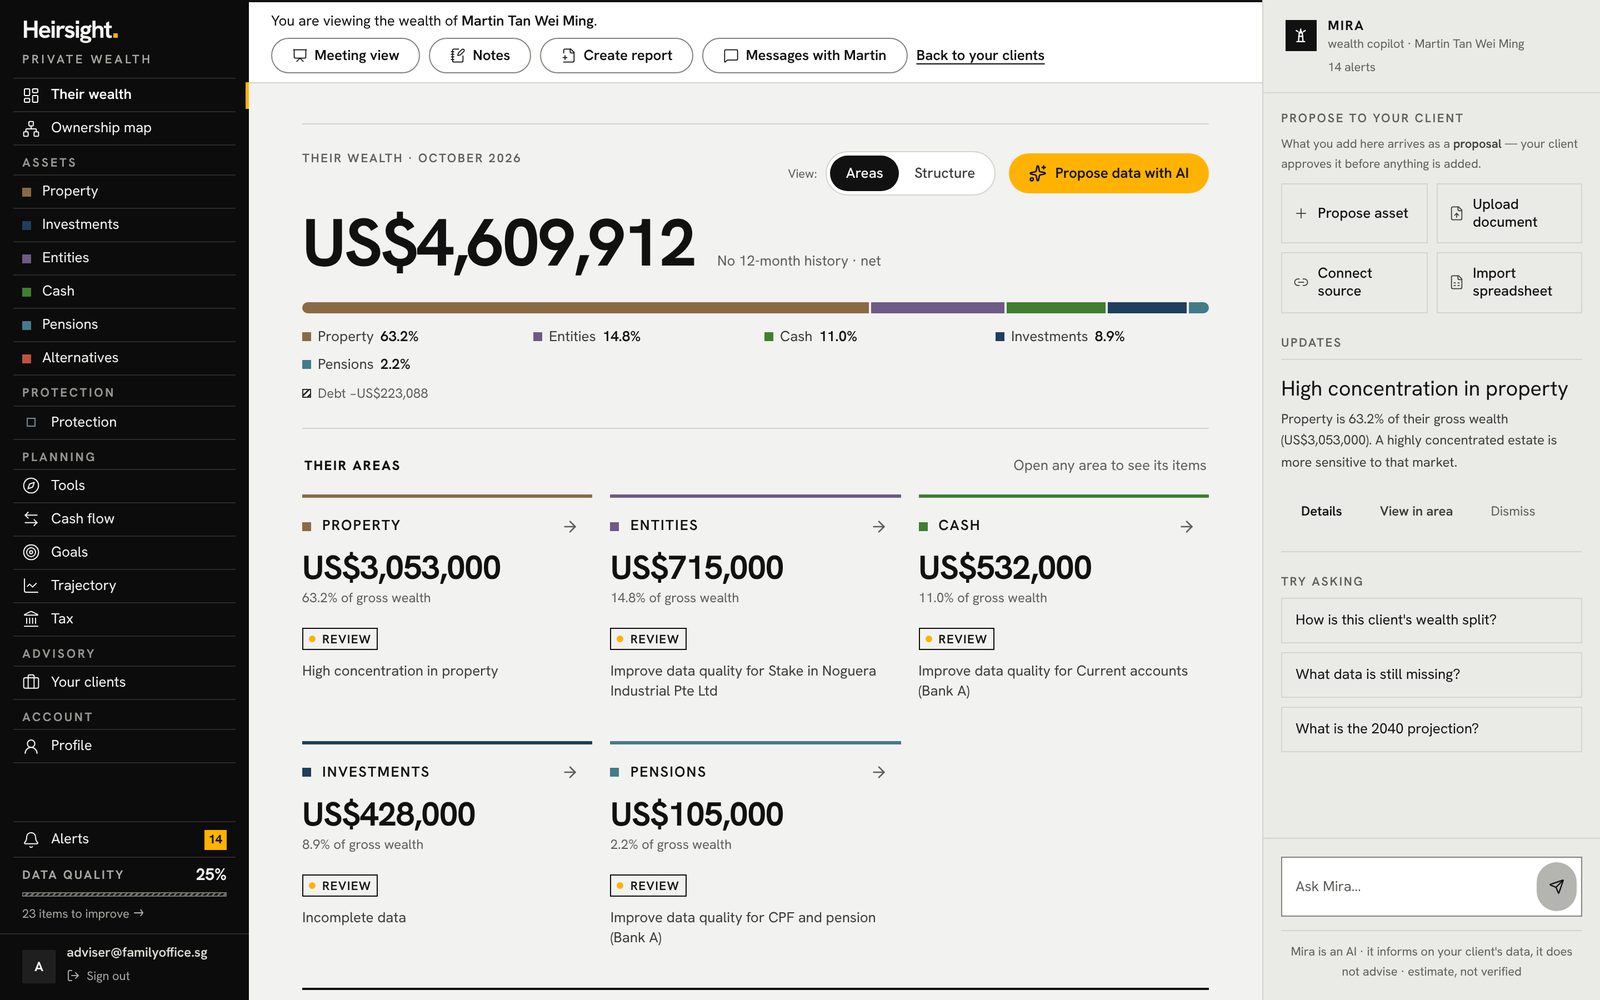Open Goals target icon
This screenshot has height=1000, width=1600.
point(31,552)
